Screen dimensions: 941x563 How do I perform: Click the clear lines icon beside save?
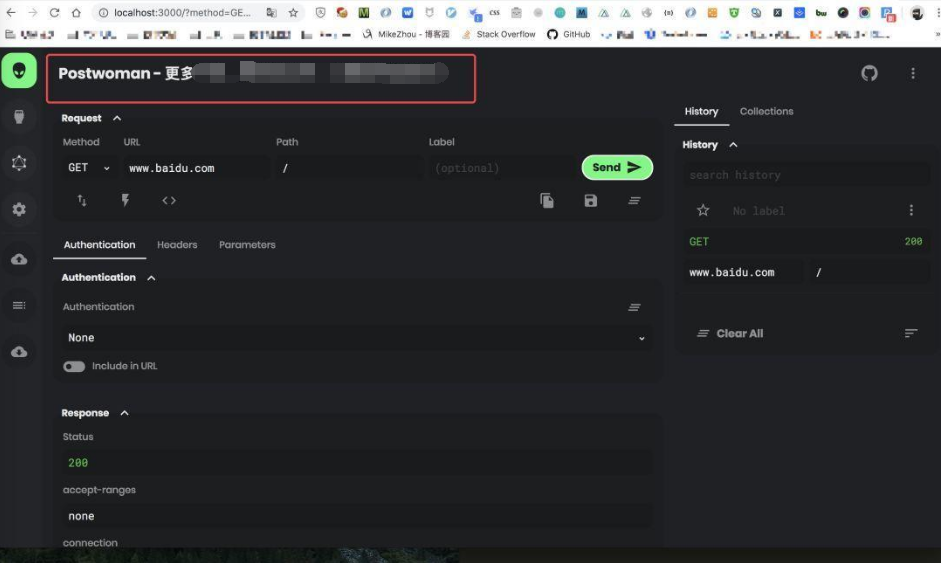[634, 200]
